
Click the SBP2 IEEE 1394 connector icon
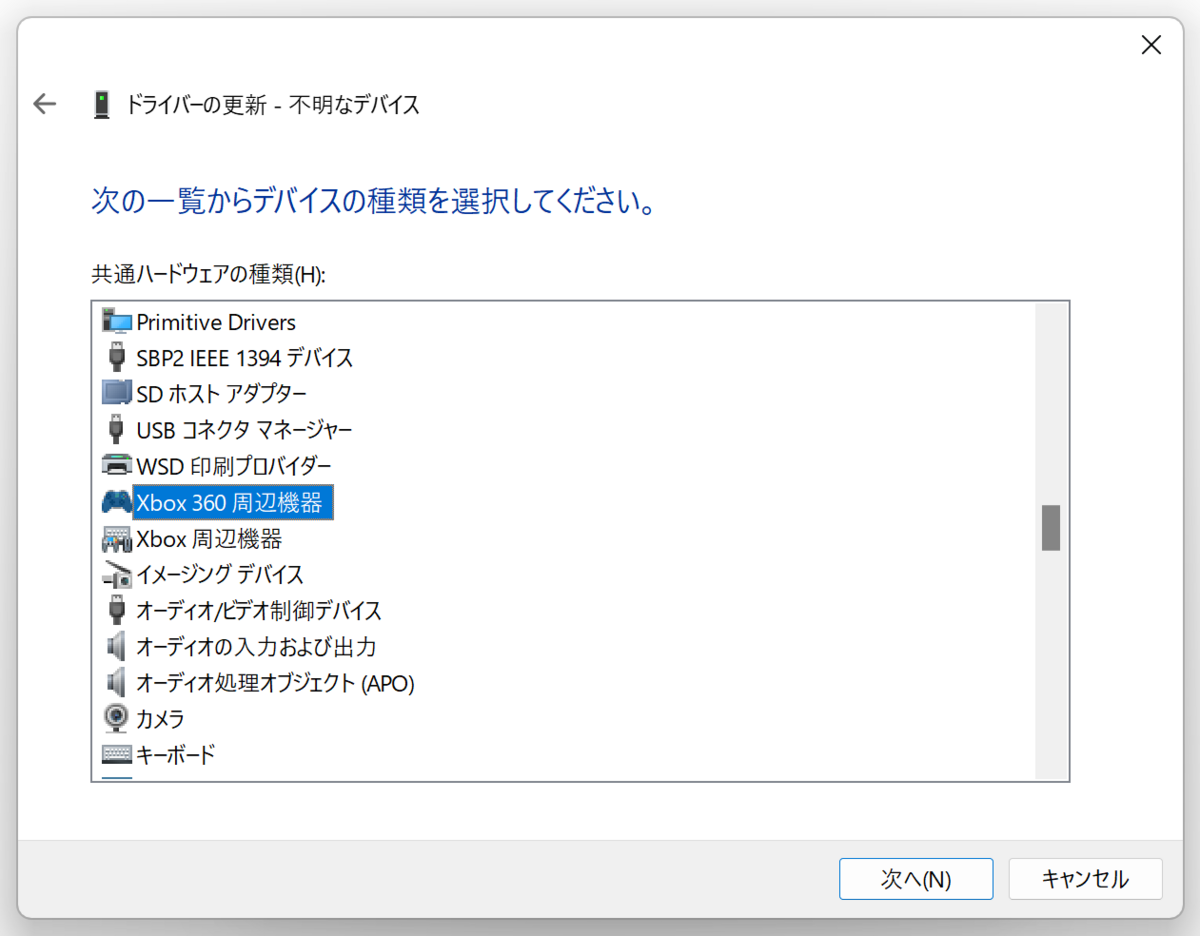(x=117, y=357)
